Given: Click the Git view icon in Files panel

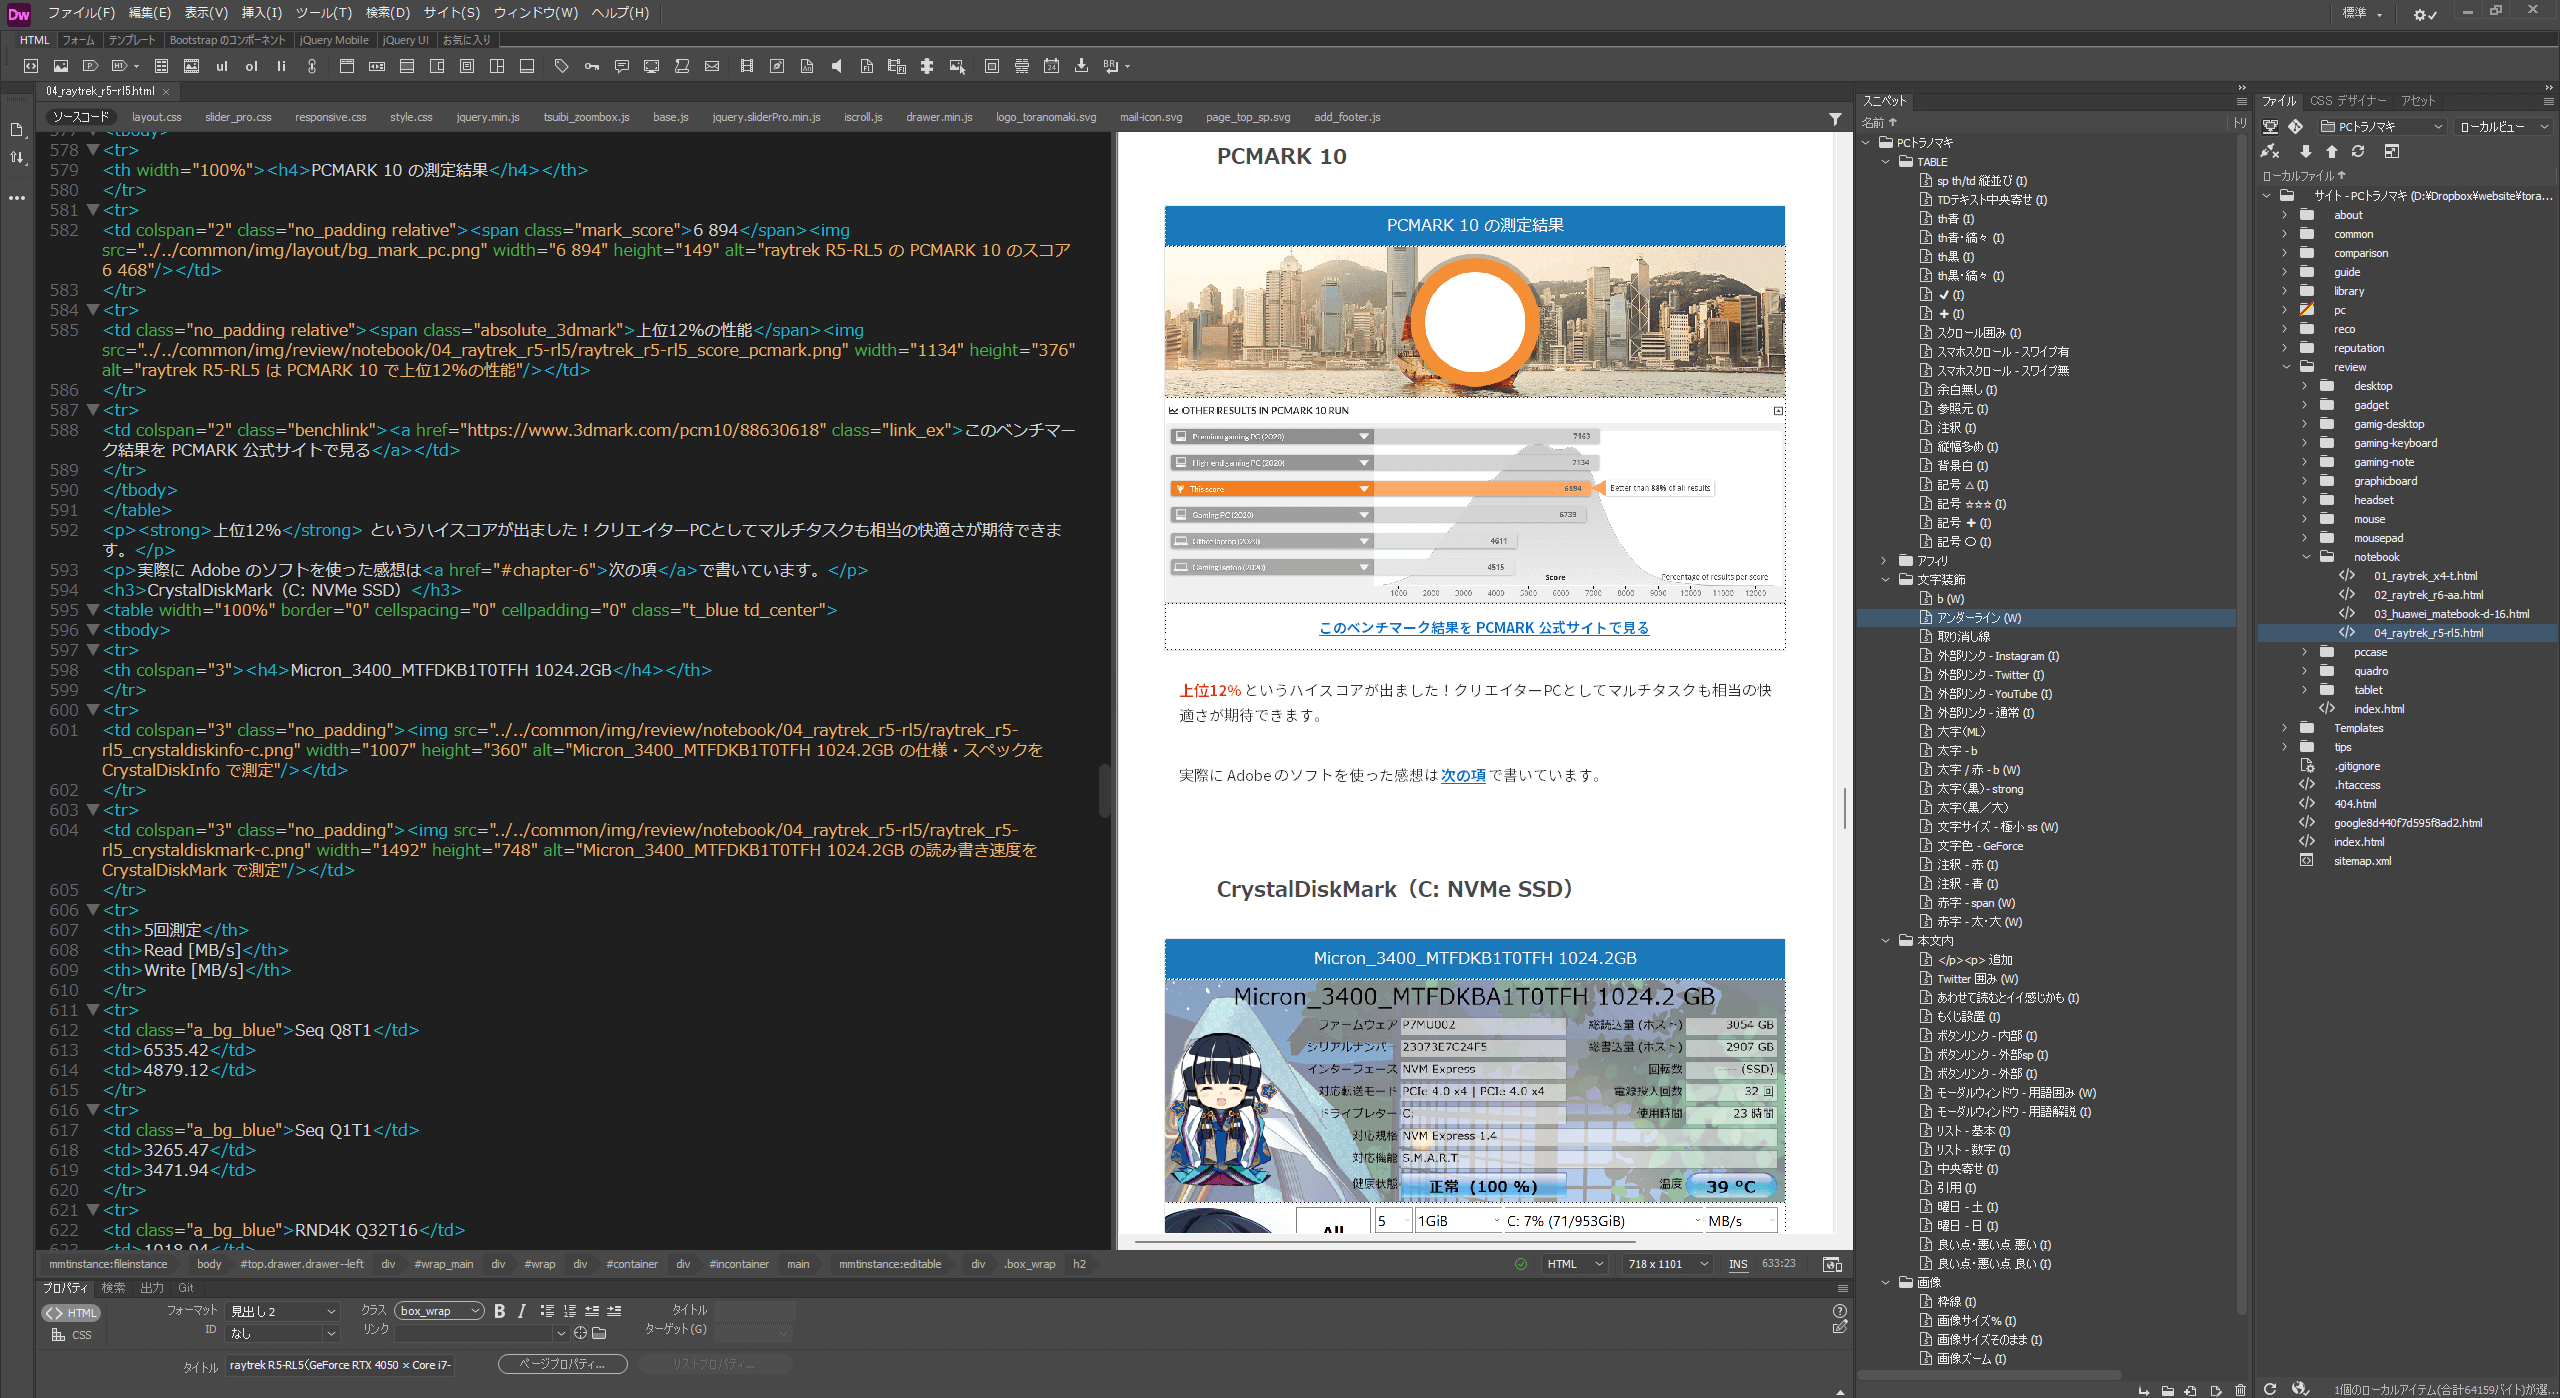Looking at the screenshot, I should [x=2296, y=127].
